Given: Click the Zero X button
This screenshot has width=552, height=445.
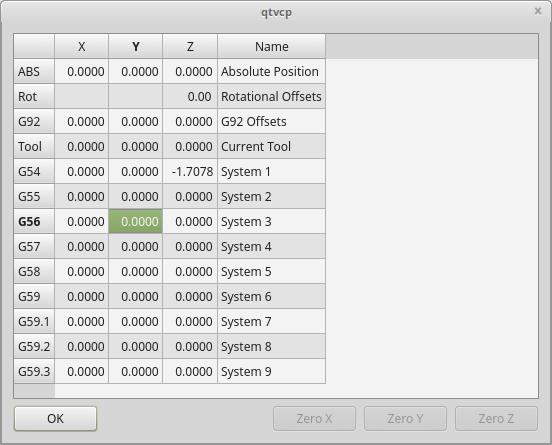Looking at the screenshot, I should coord(314,419).
